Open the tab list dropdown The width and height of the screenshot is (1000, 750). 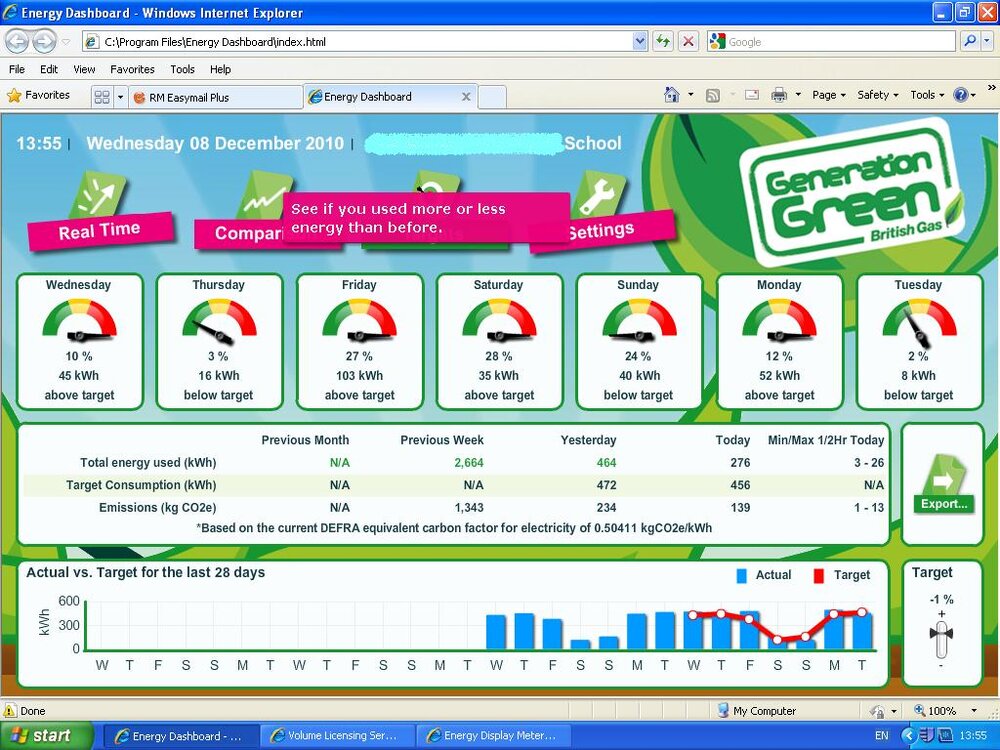click(120, 97)
